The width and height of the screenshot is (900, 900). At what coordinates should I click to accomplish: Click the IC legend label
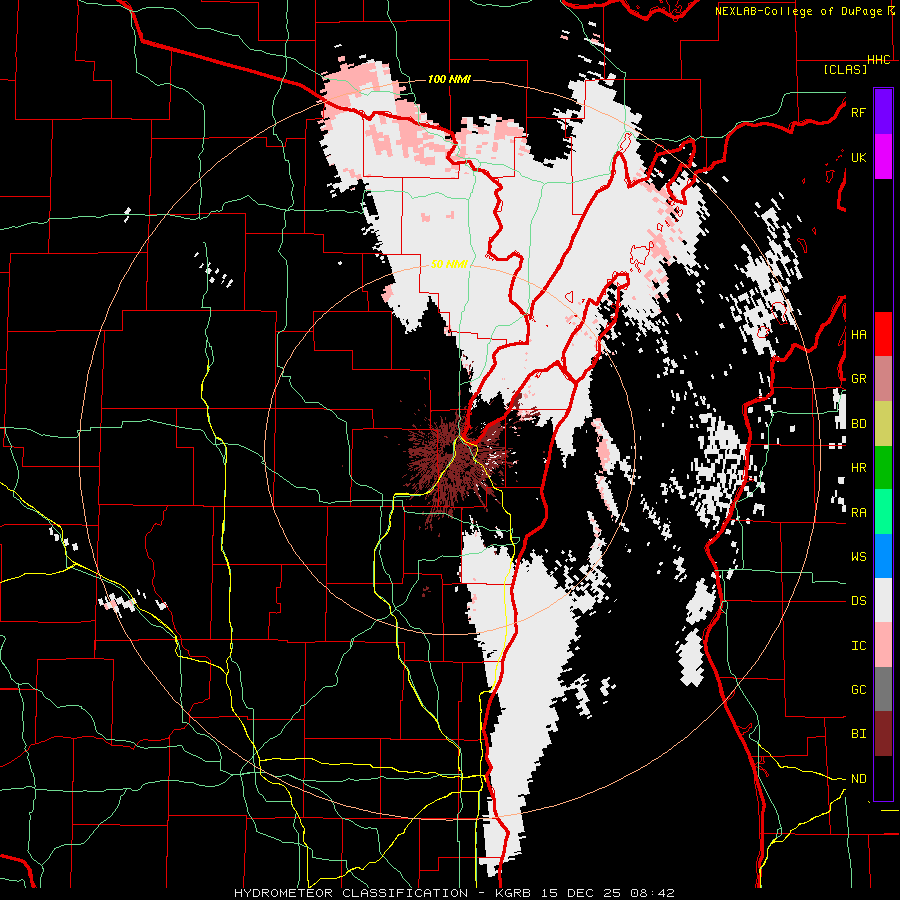pyautogui.click(x=858, y=646)
